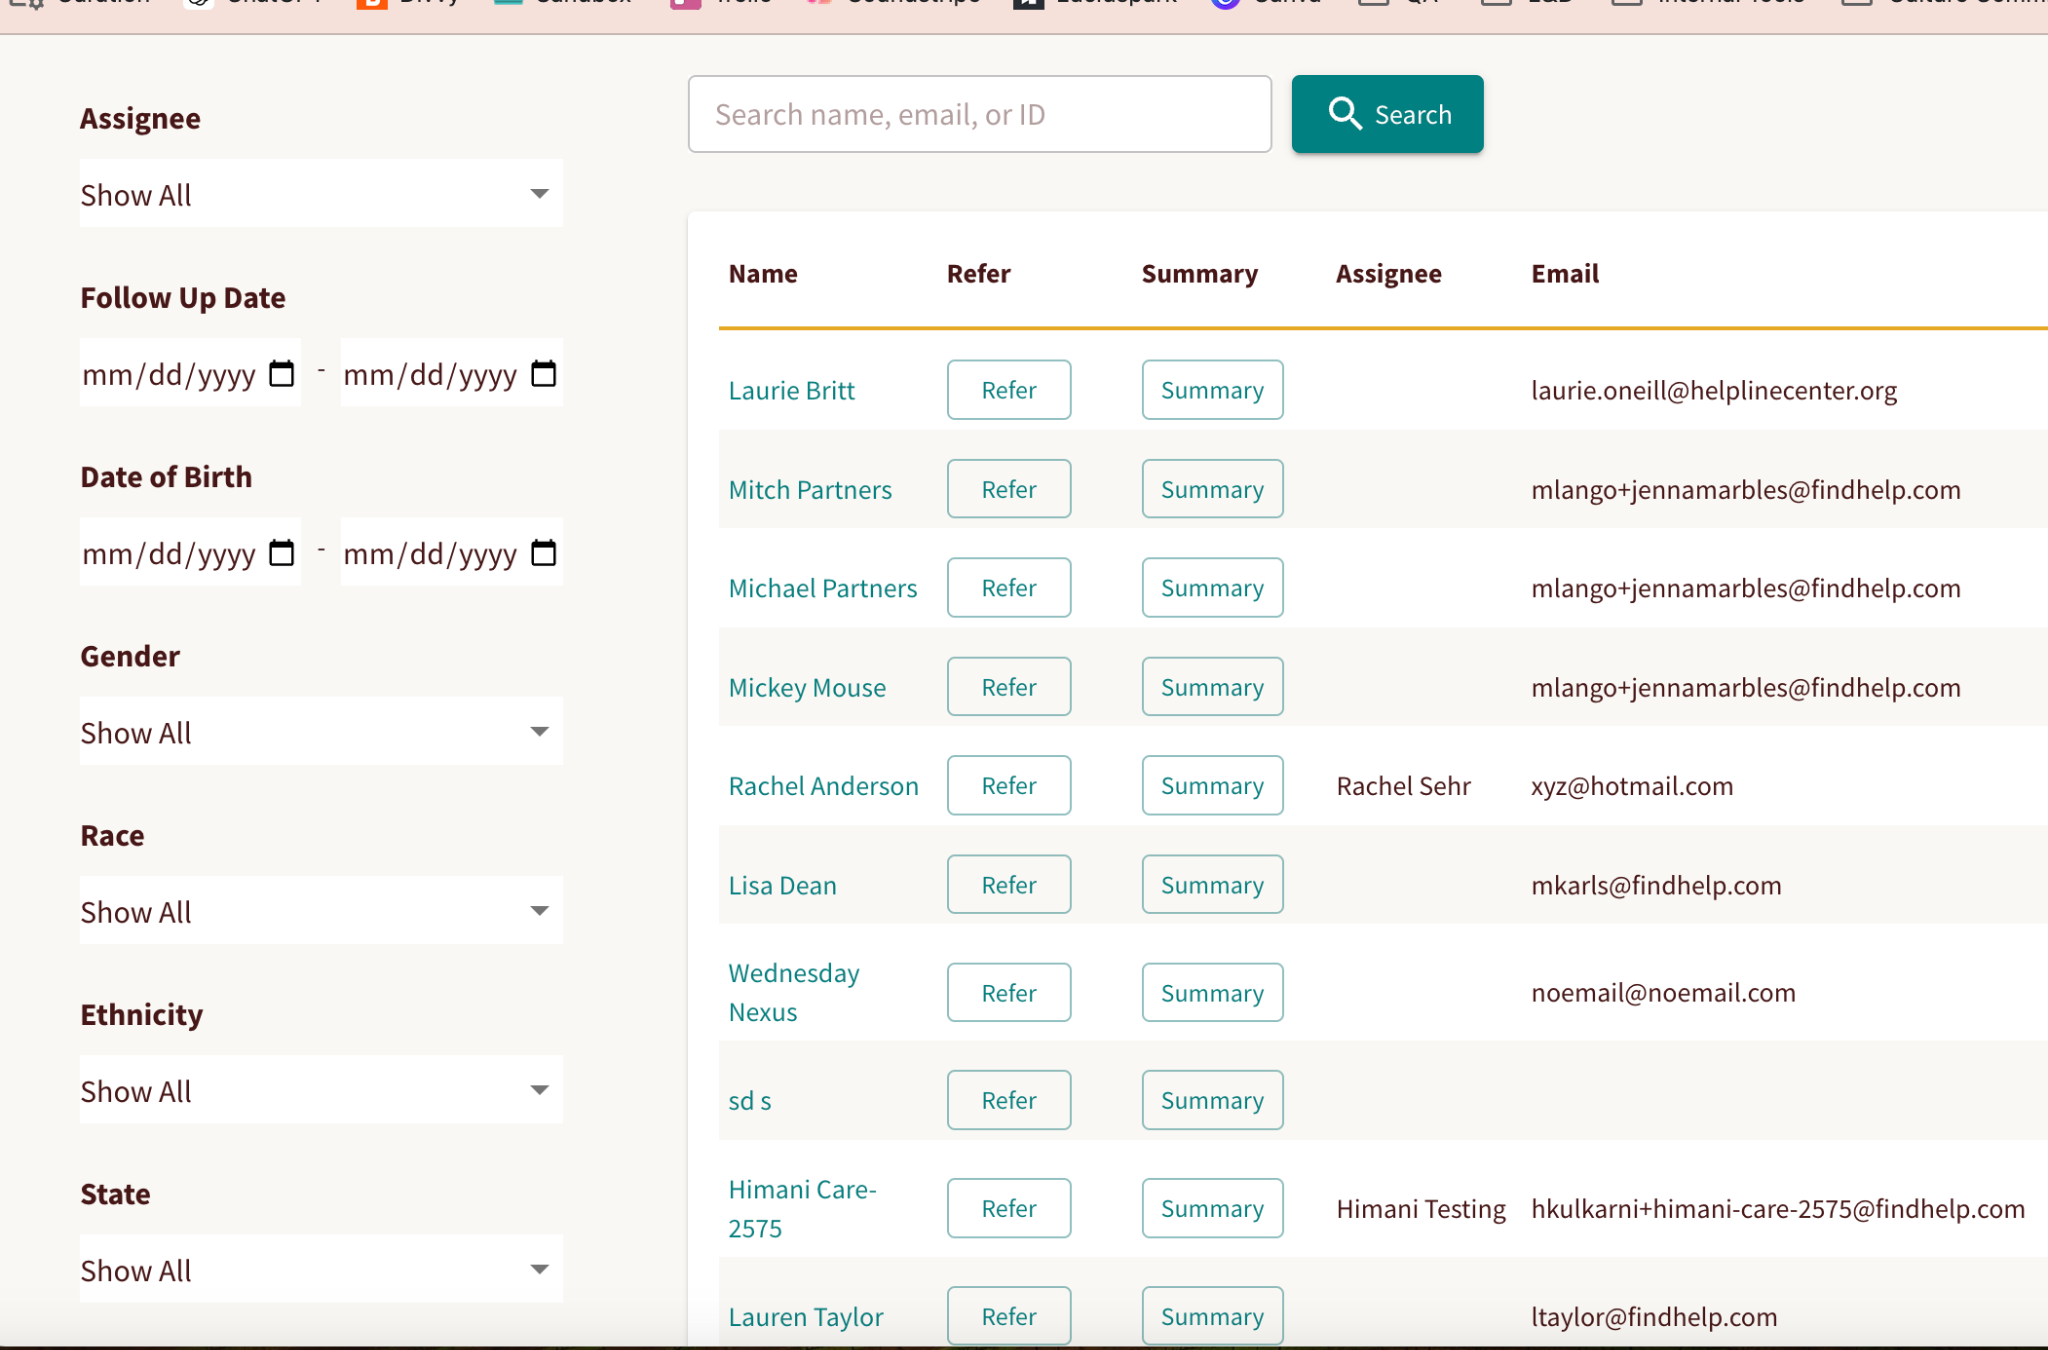Expand the State filter dropdown
The height and width of the screenshot is (1350, 2048).
point(321,1269)
